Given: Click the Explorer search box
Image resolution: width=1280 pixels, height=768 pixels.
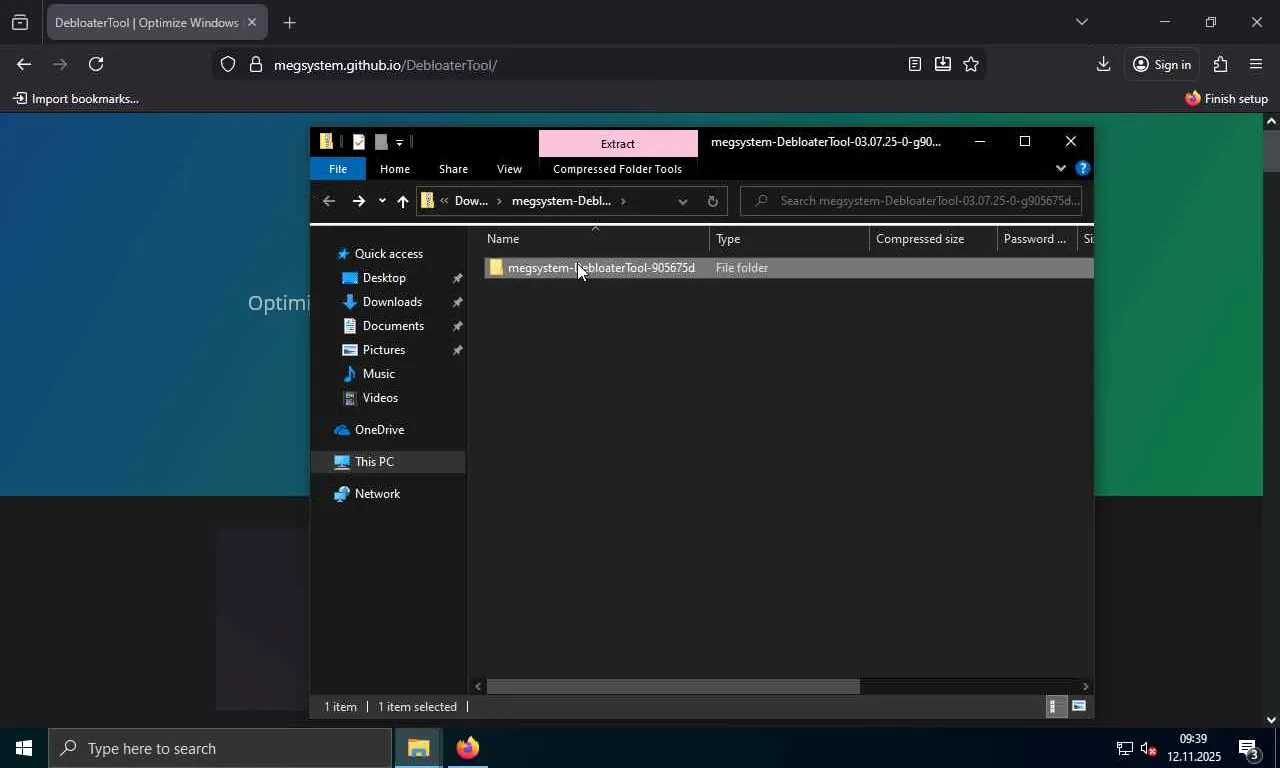Looking at the screenshot, I should point(911,201).
